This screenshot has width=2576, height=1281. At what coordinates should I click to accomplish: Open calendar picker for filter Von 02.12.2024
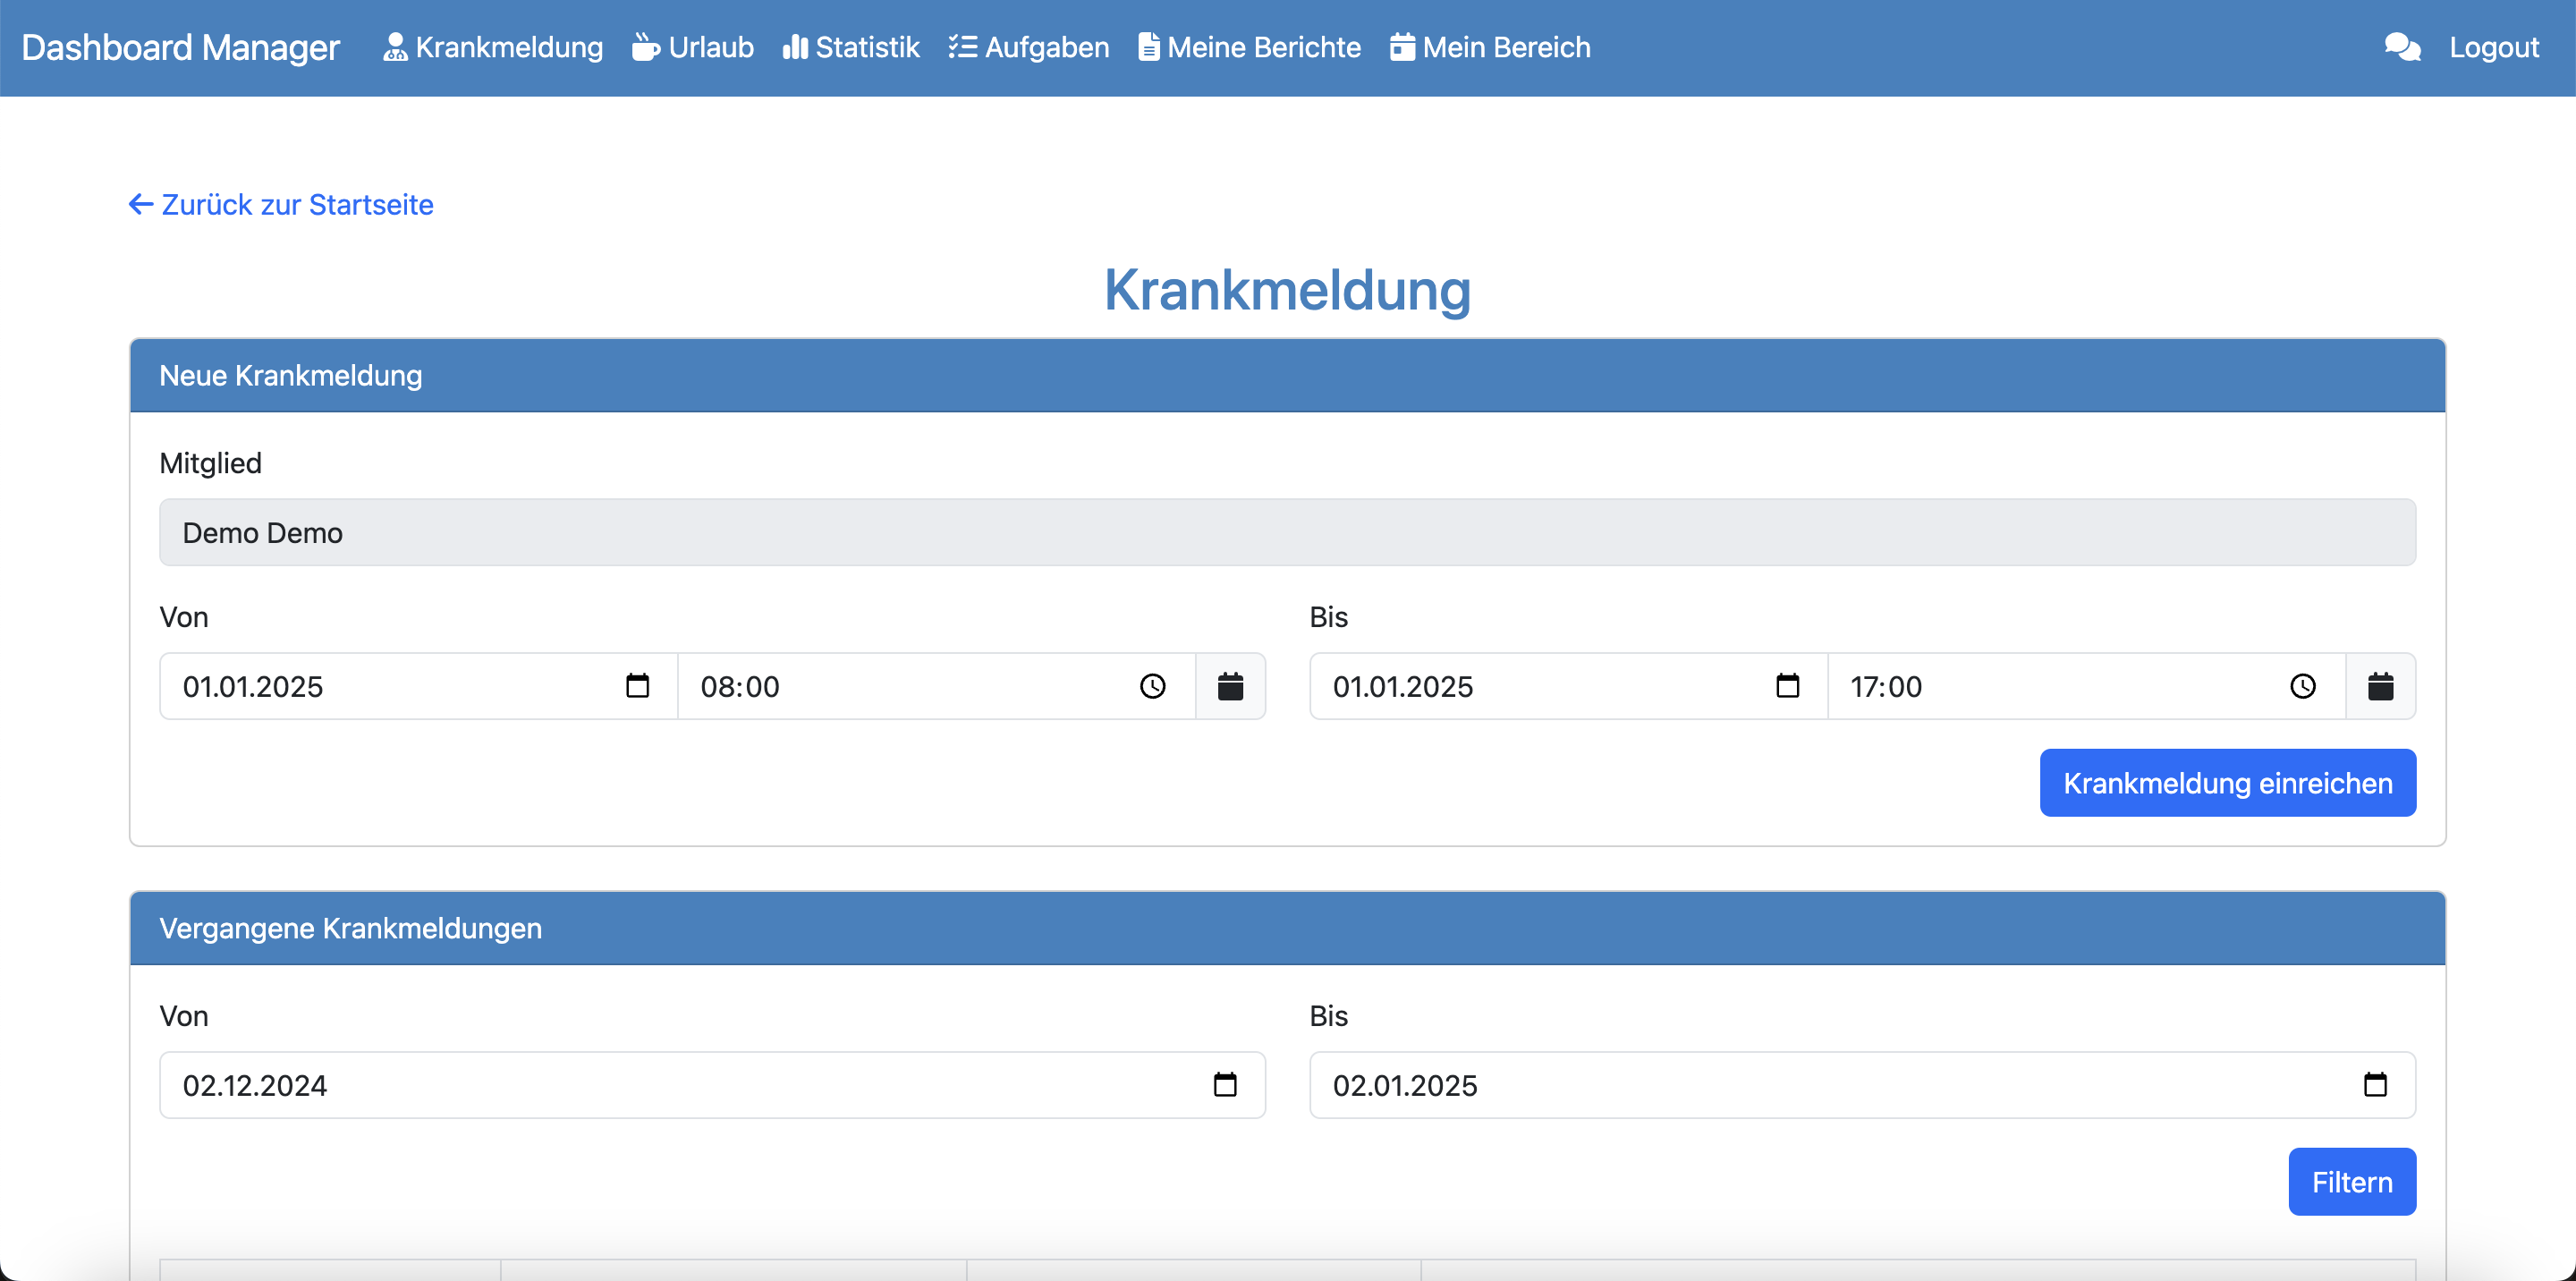[x=1225, y=1085]
